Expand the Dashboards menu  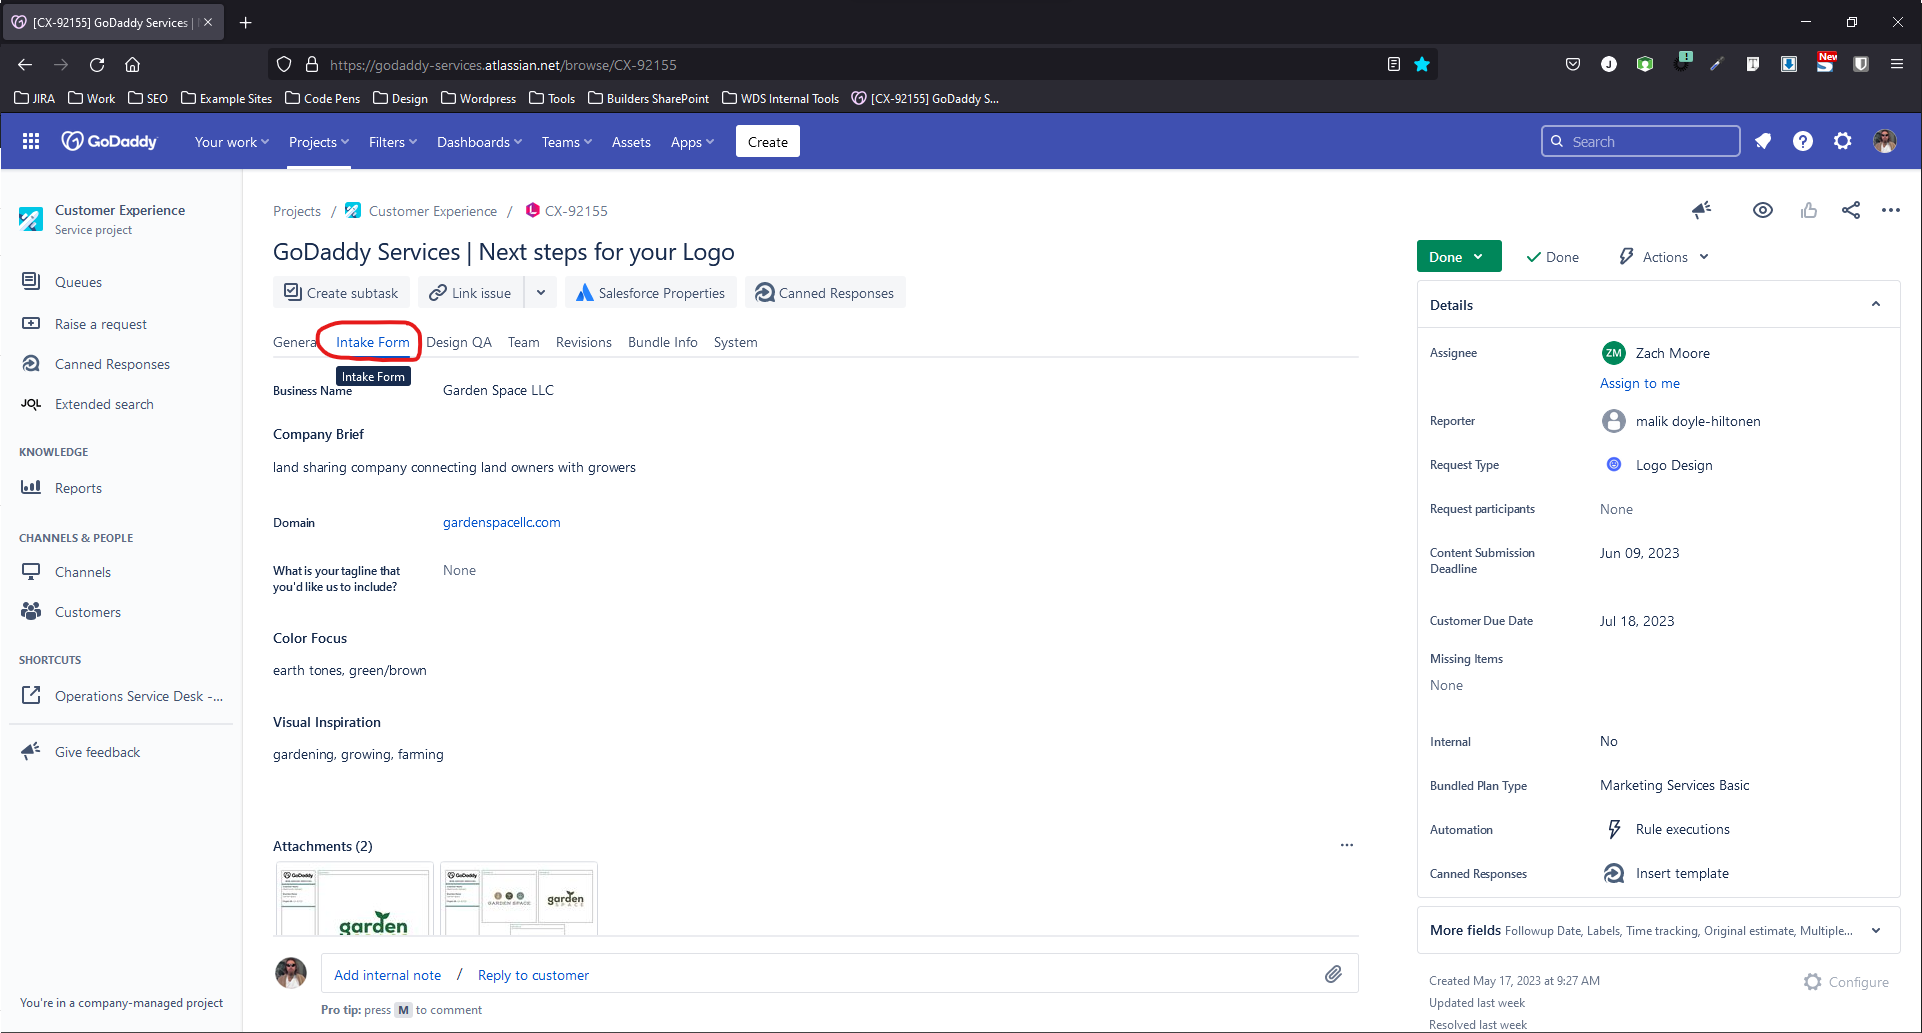479,142
